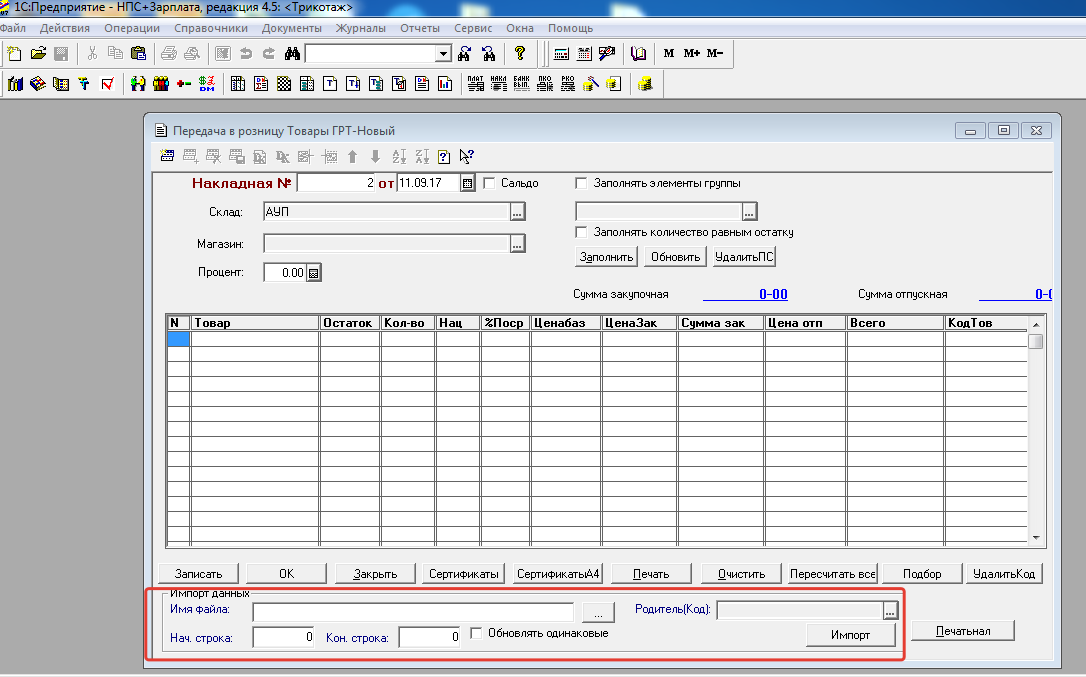Open the calendar picker beside the invoice date

466,183
